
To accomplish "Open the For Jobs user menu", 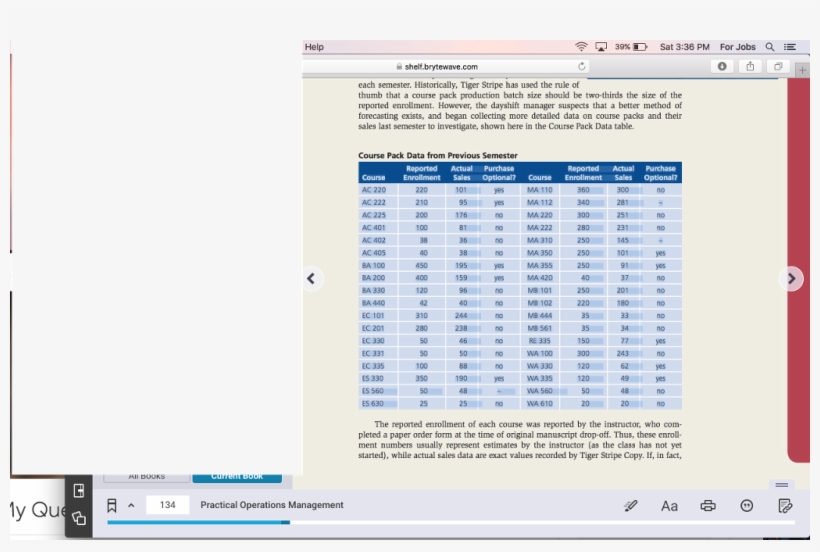I will pyautogui.click(x=737, y=47).
